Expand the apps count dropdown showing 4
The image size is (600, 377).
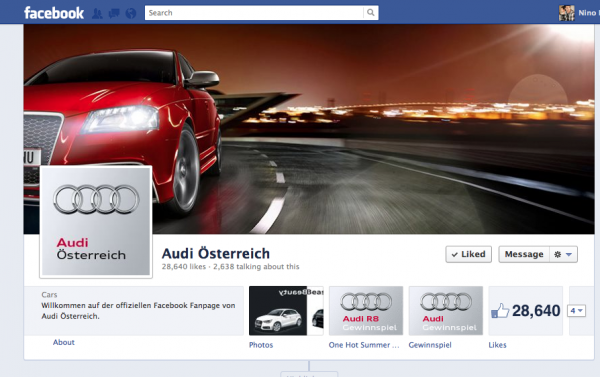pyautogui.click(x=576, y=310)
